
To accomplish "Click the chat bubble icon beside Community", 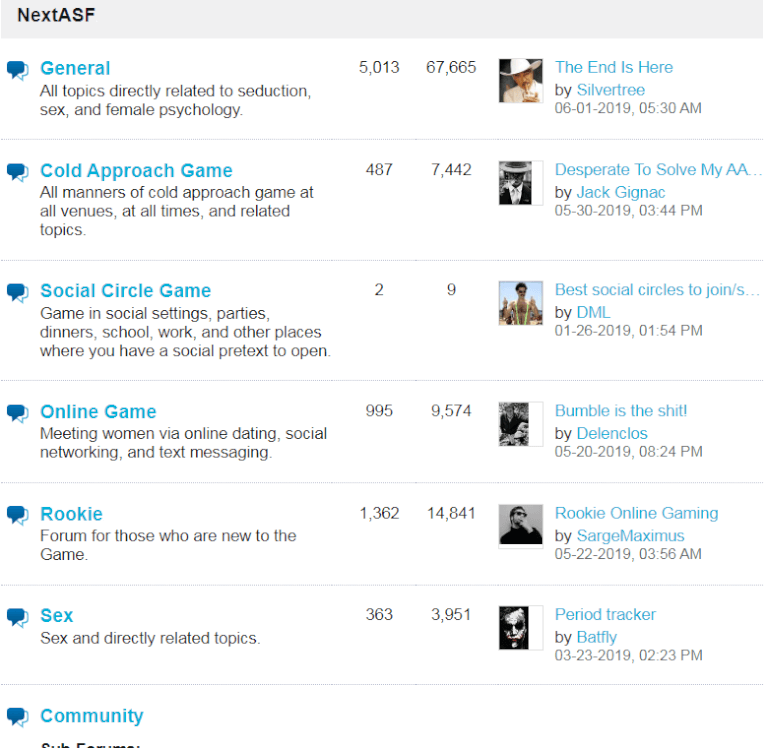I will click(18, 717).
